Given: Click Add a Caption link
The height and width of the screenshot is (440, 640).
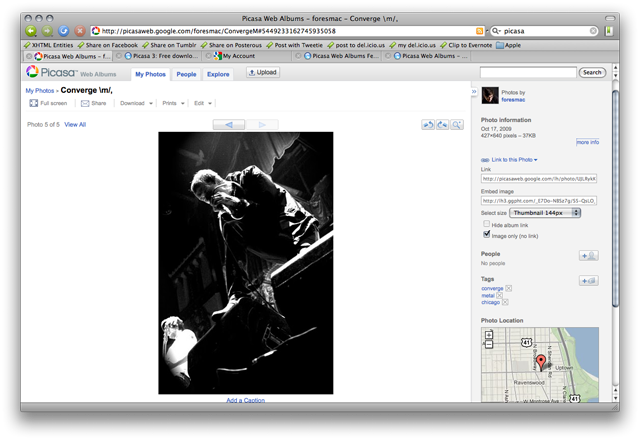Looking at the screenshot, I should pos(246,400).
